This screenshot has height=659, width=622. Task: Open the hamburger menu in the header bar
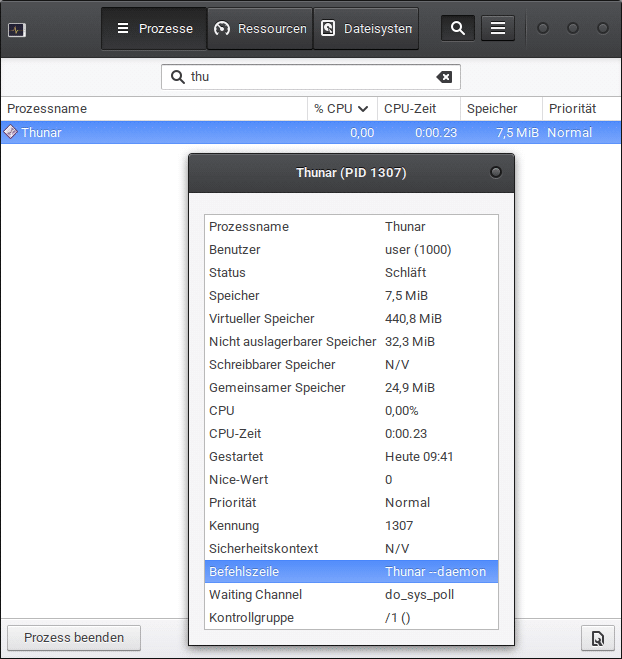(x=498, y=28)
